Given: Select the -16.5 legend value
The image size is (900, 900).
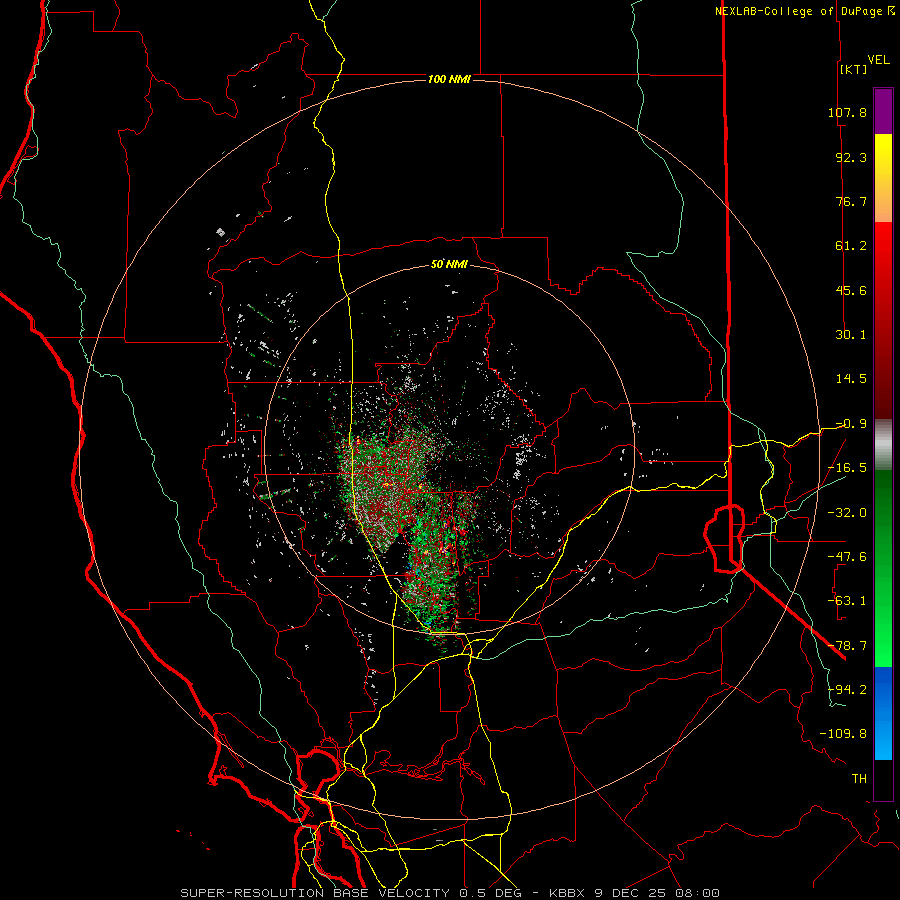Looking at the screenshot, I should coord(847,468).
